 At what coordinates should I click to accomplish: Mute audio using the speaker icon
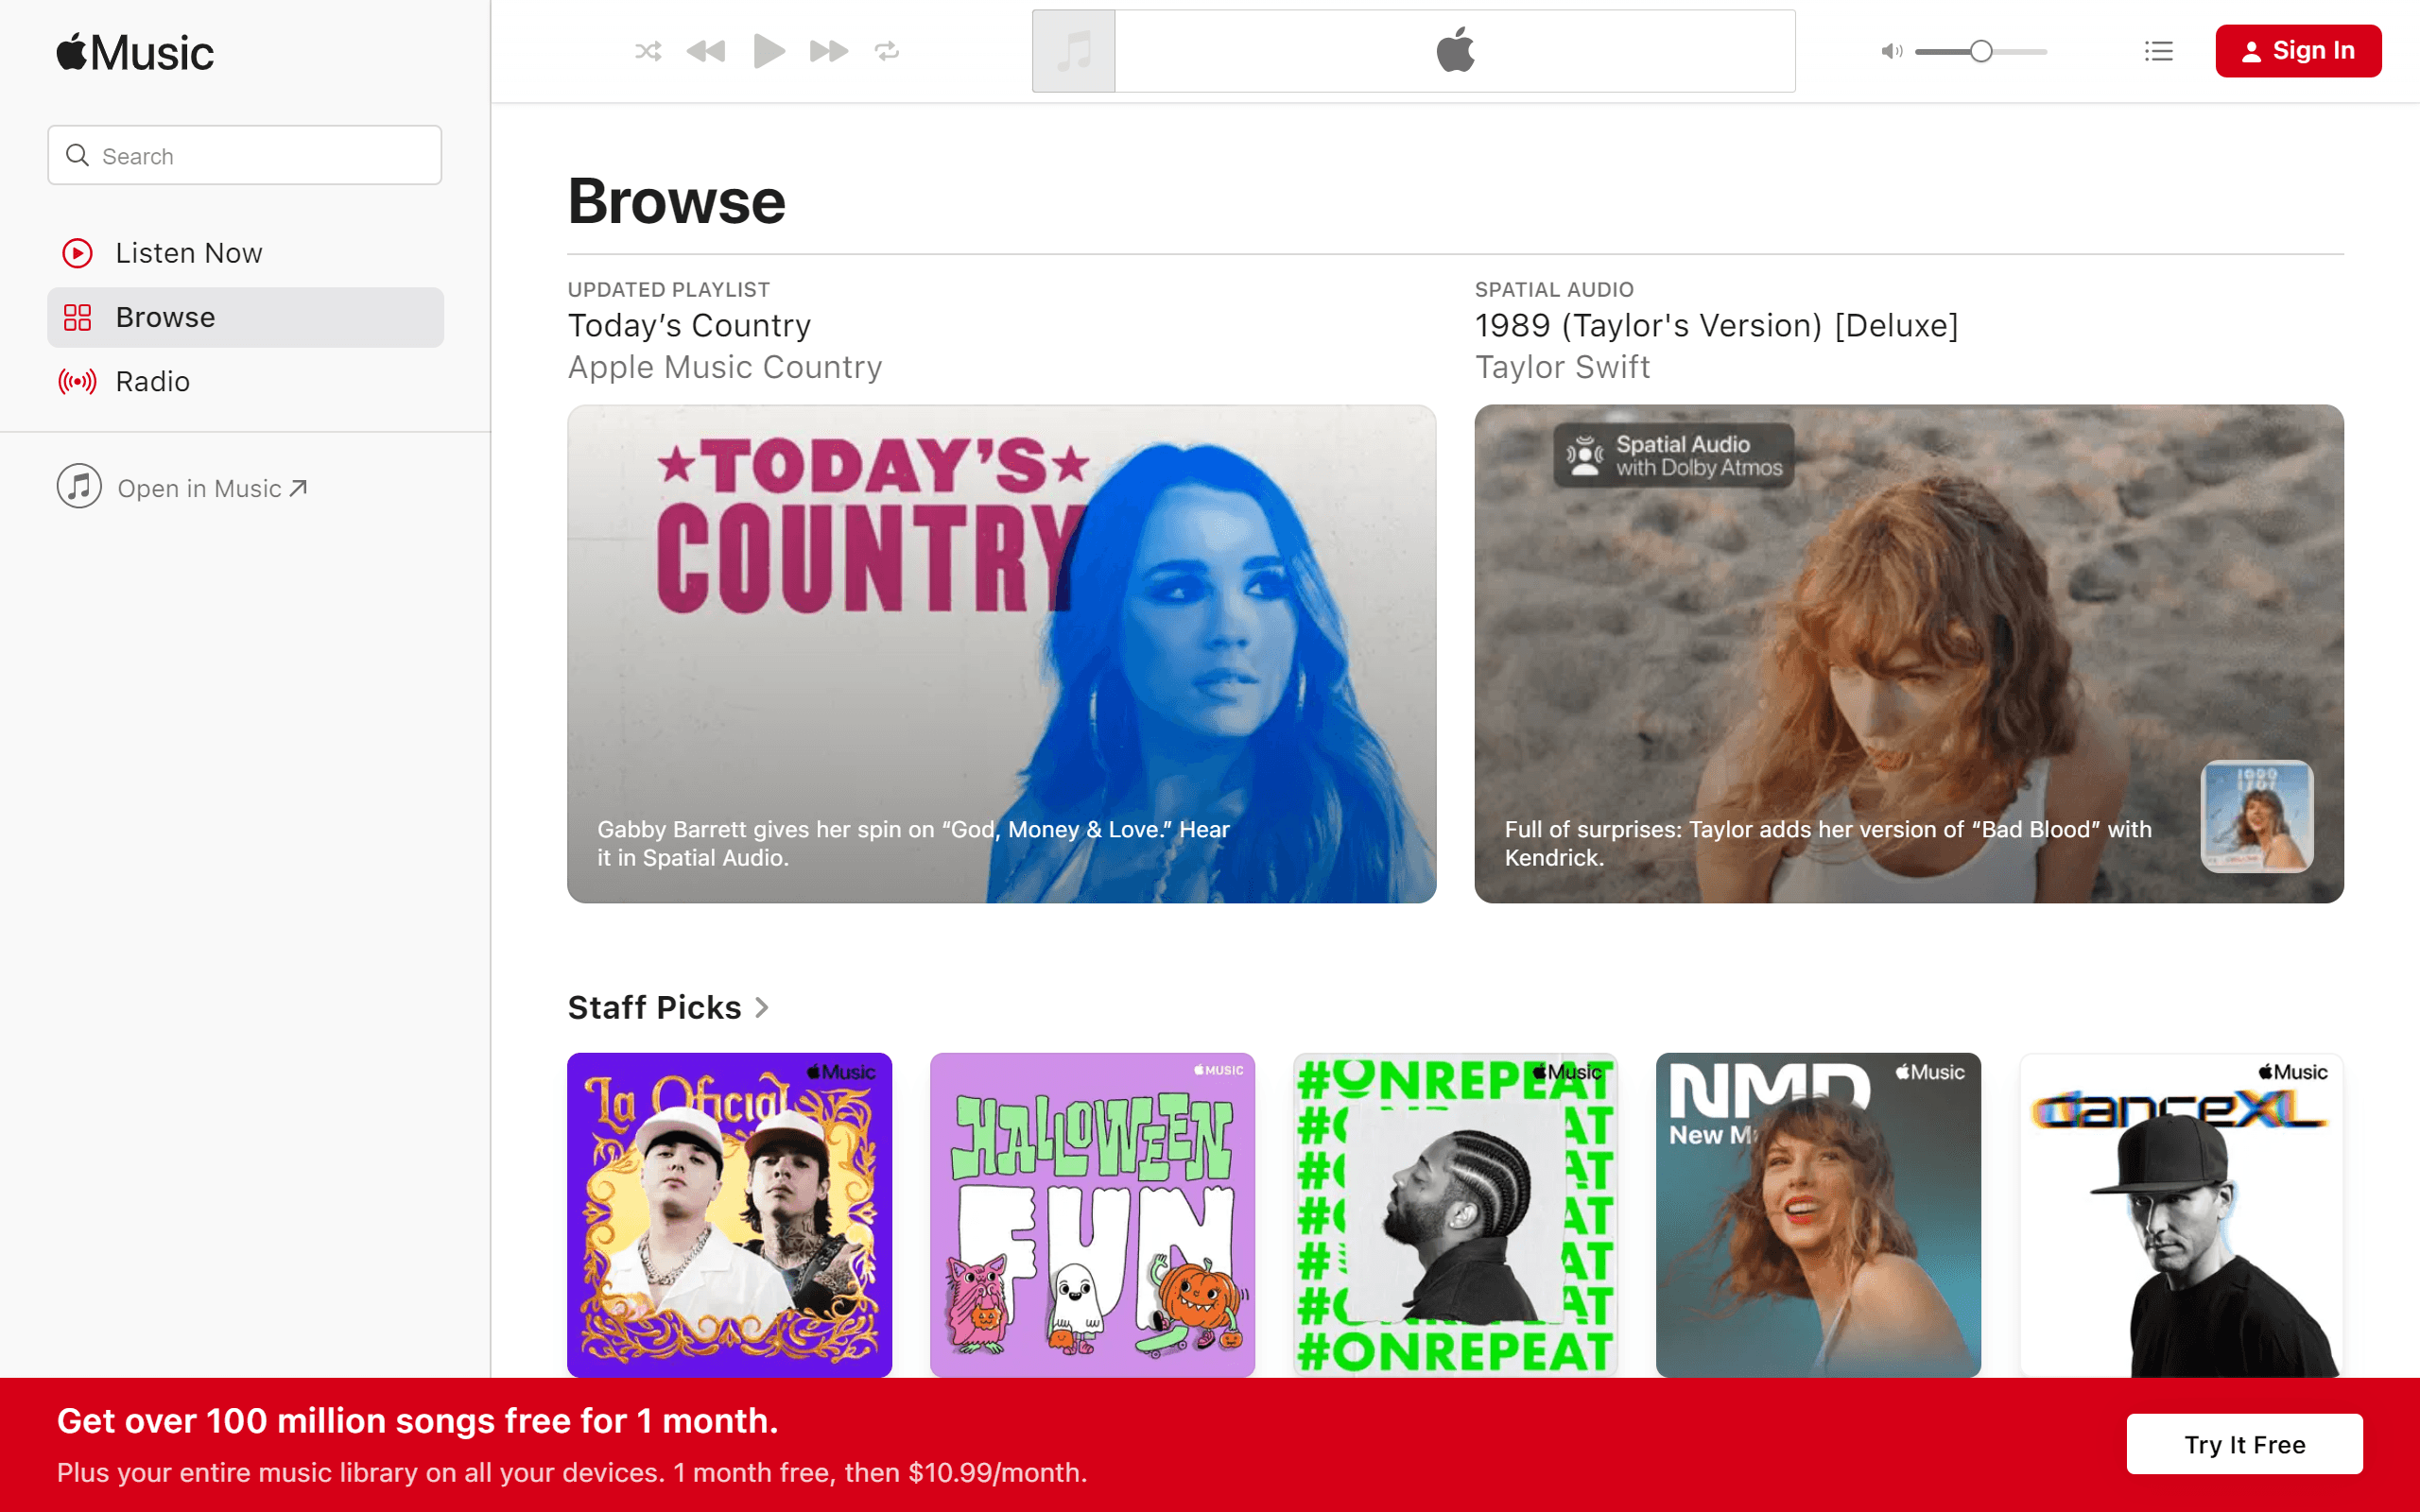tap(1890, 51)
